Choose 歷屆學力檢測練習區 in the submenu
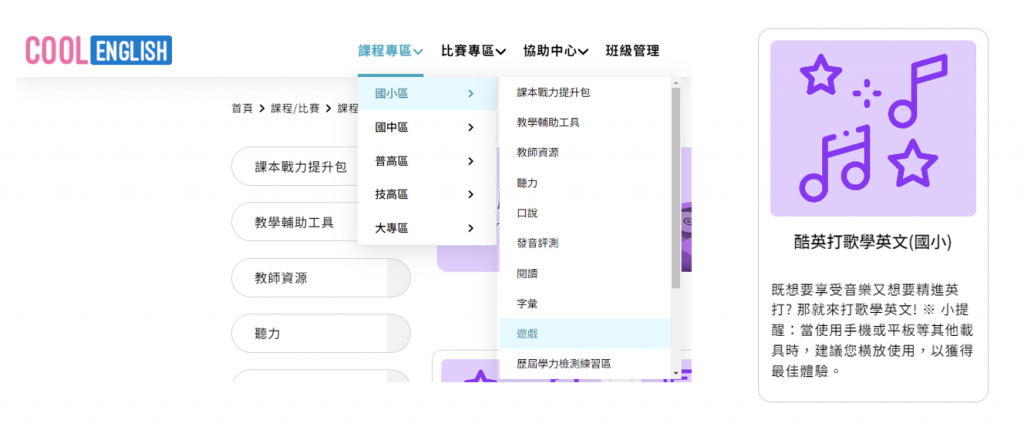1024x430 pixels. tap(584, 363)
